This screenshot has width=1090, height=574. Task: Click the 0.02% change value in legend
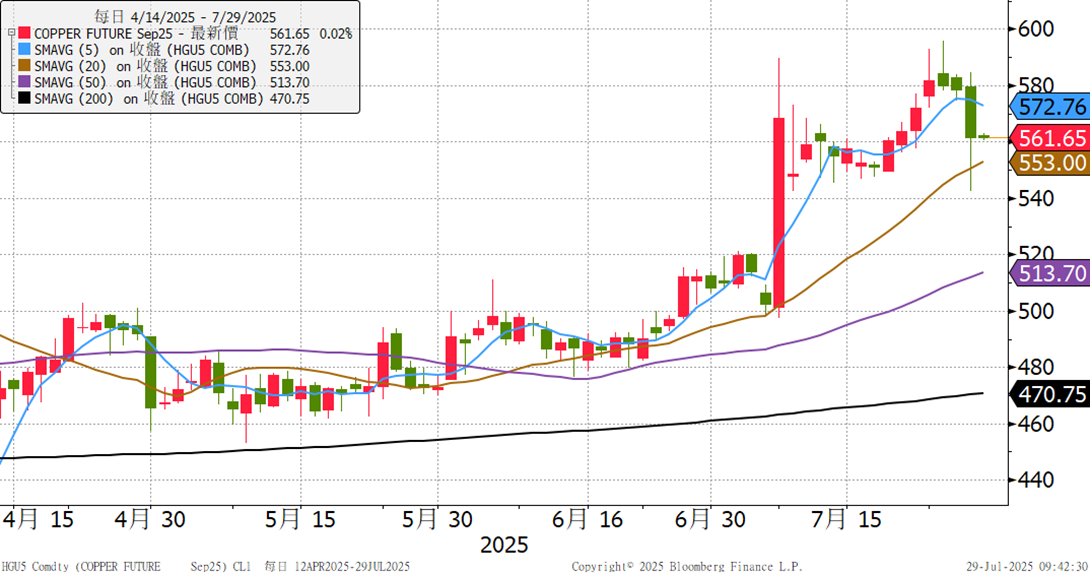pyautogui.click(x=336, y=33)
